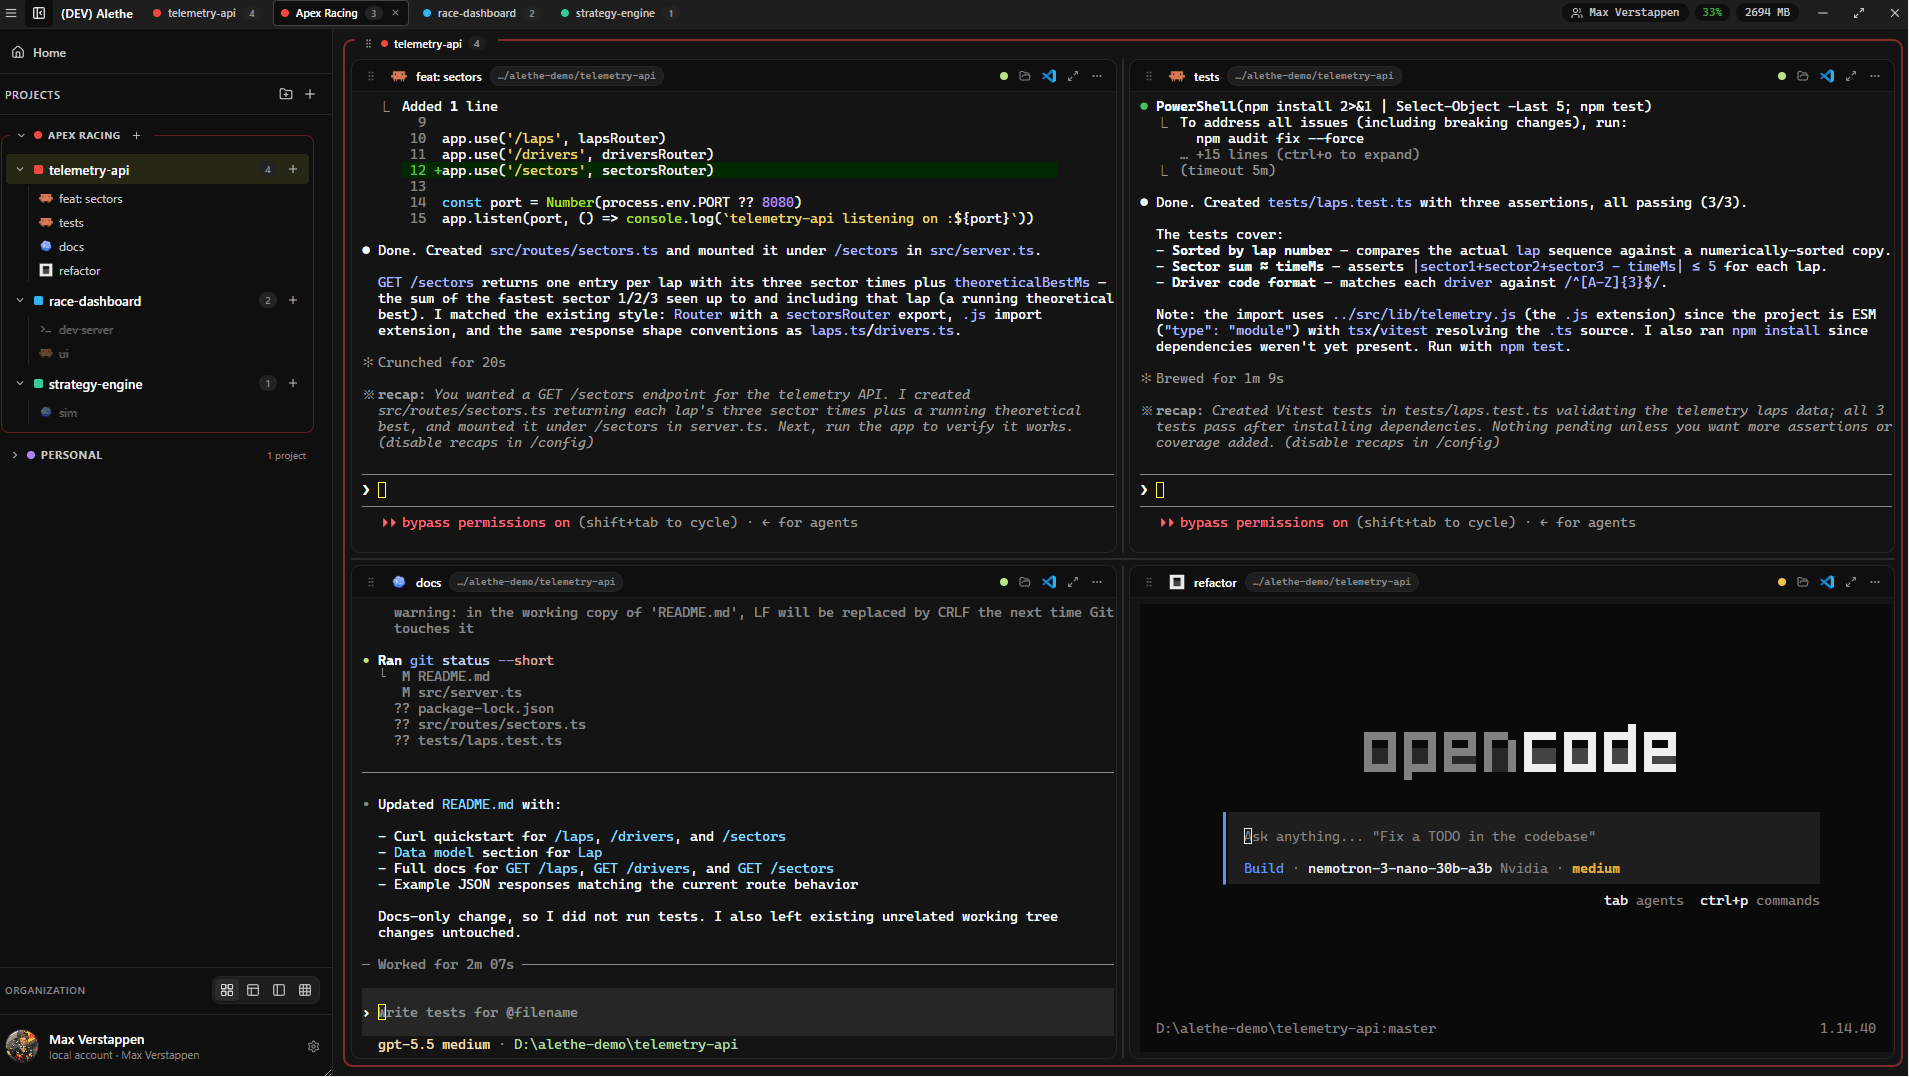The width and height of the screenshot is (1909, 1077).
Task: Open the refactor pane in VS Code
Action: 1827,582
